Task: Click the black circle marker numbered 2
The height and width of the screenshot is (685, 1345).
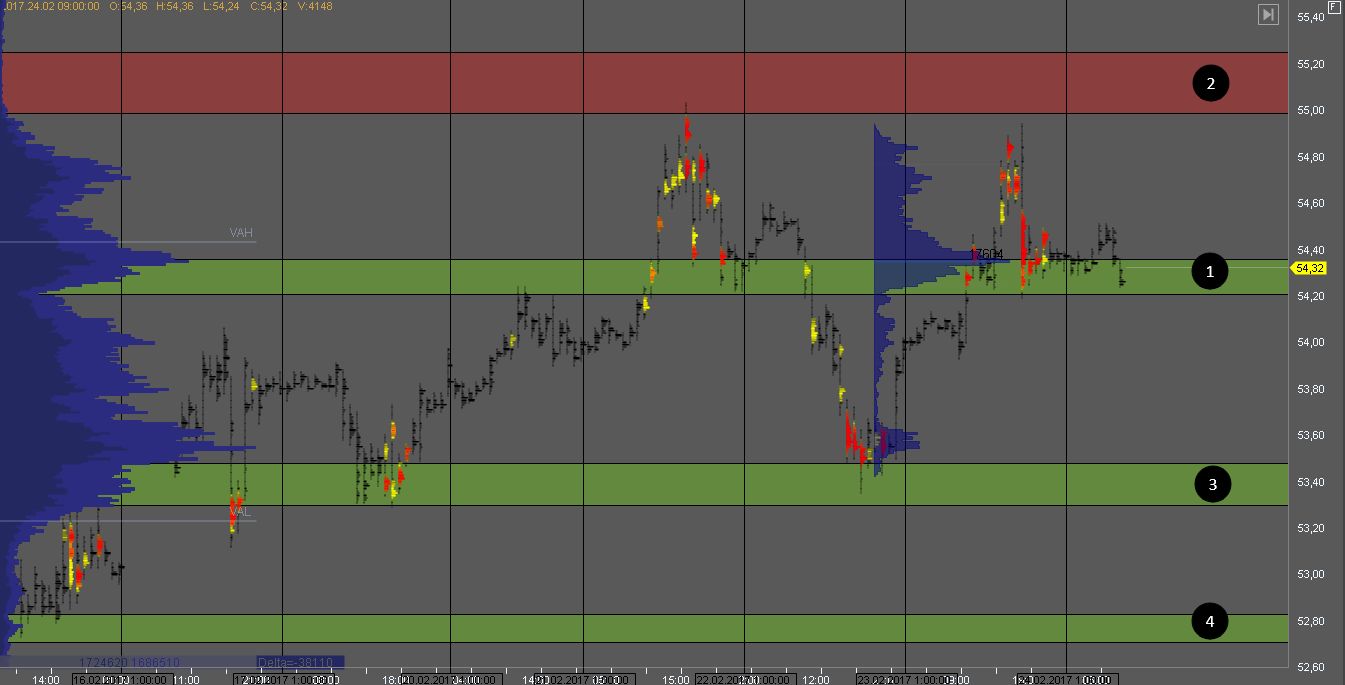Action: [x=1210, y=83]
